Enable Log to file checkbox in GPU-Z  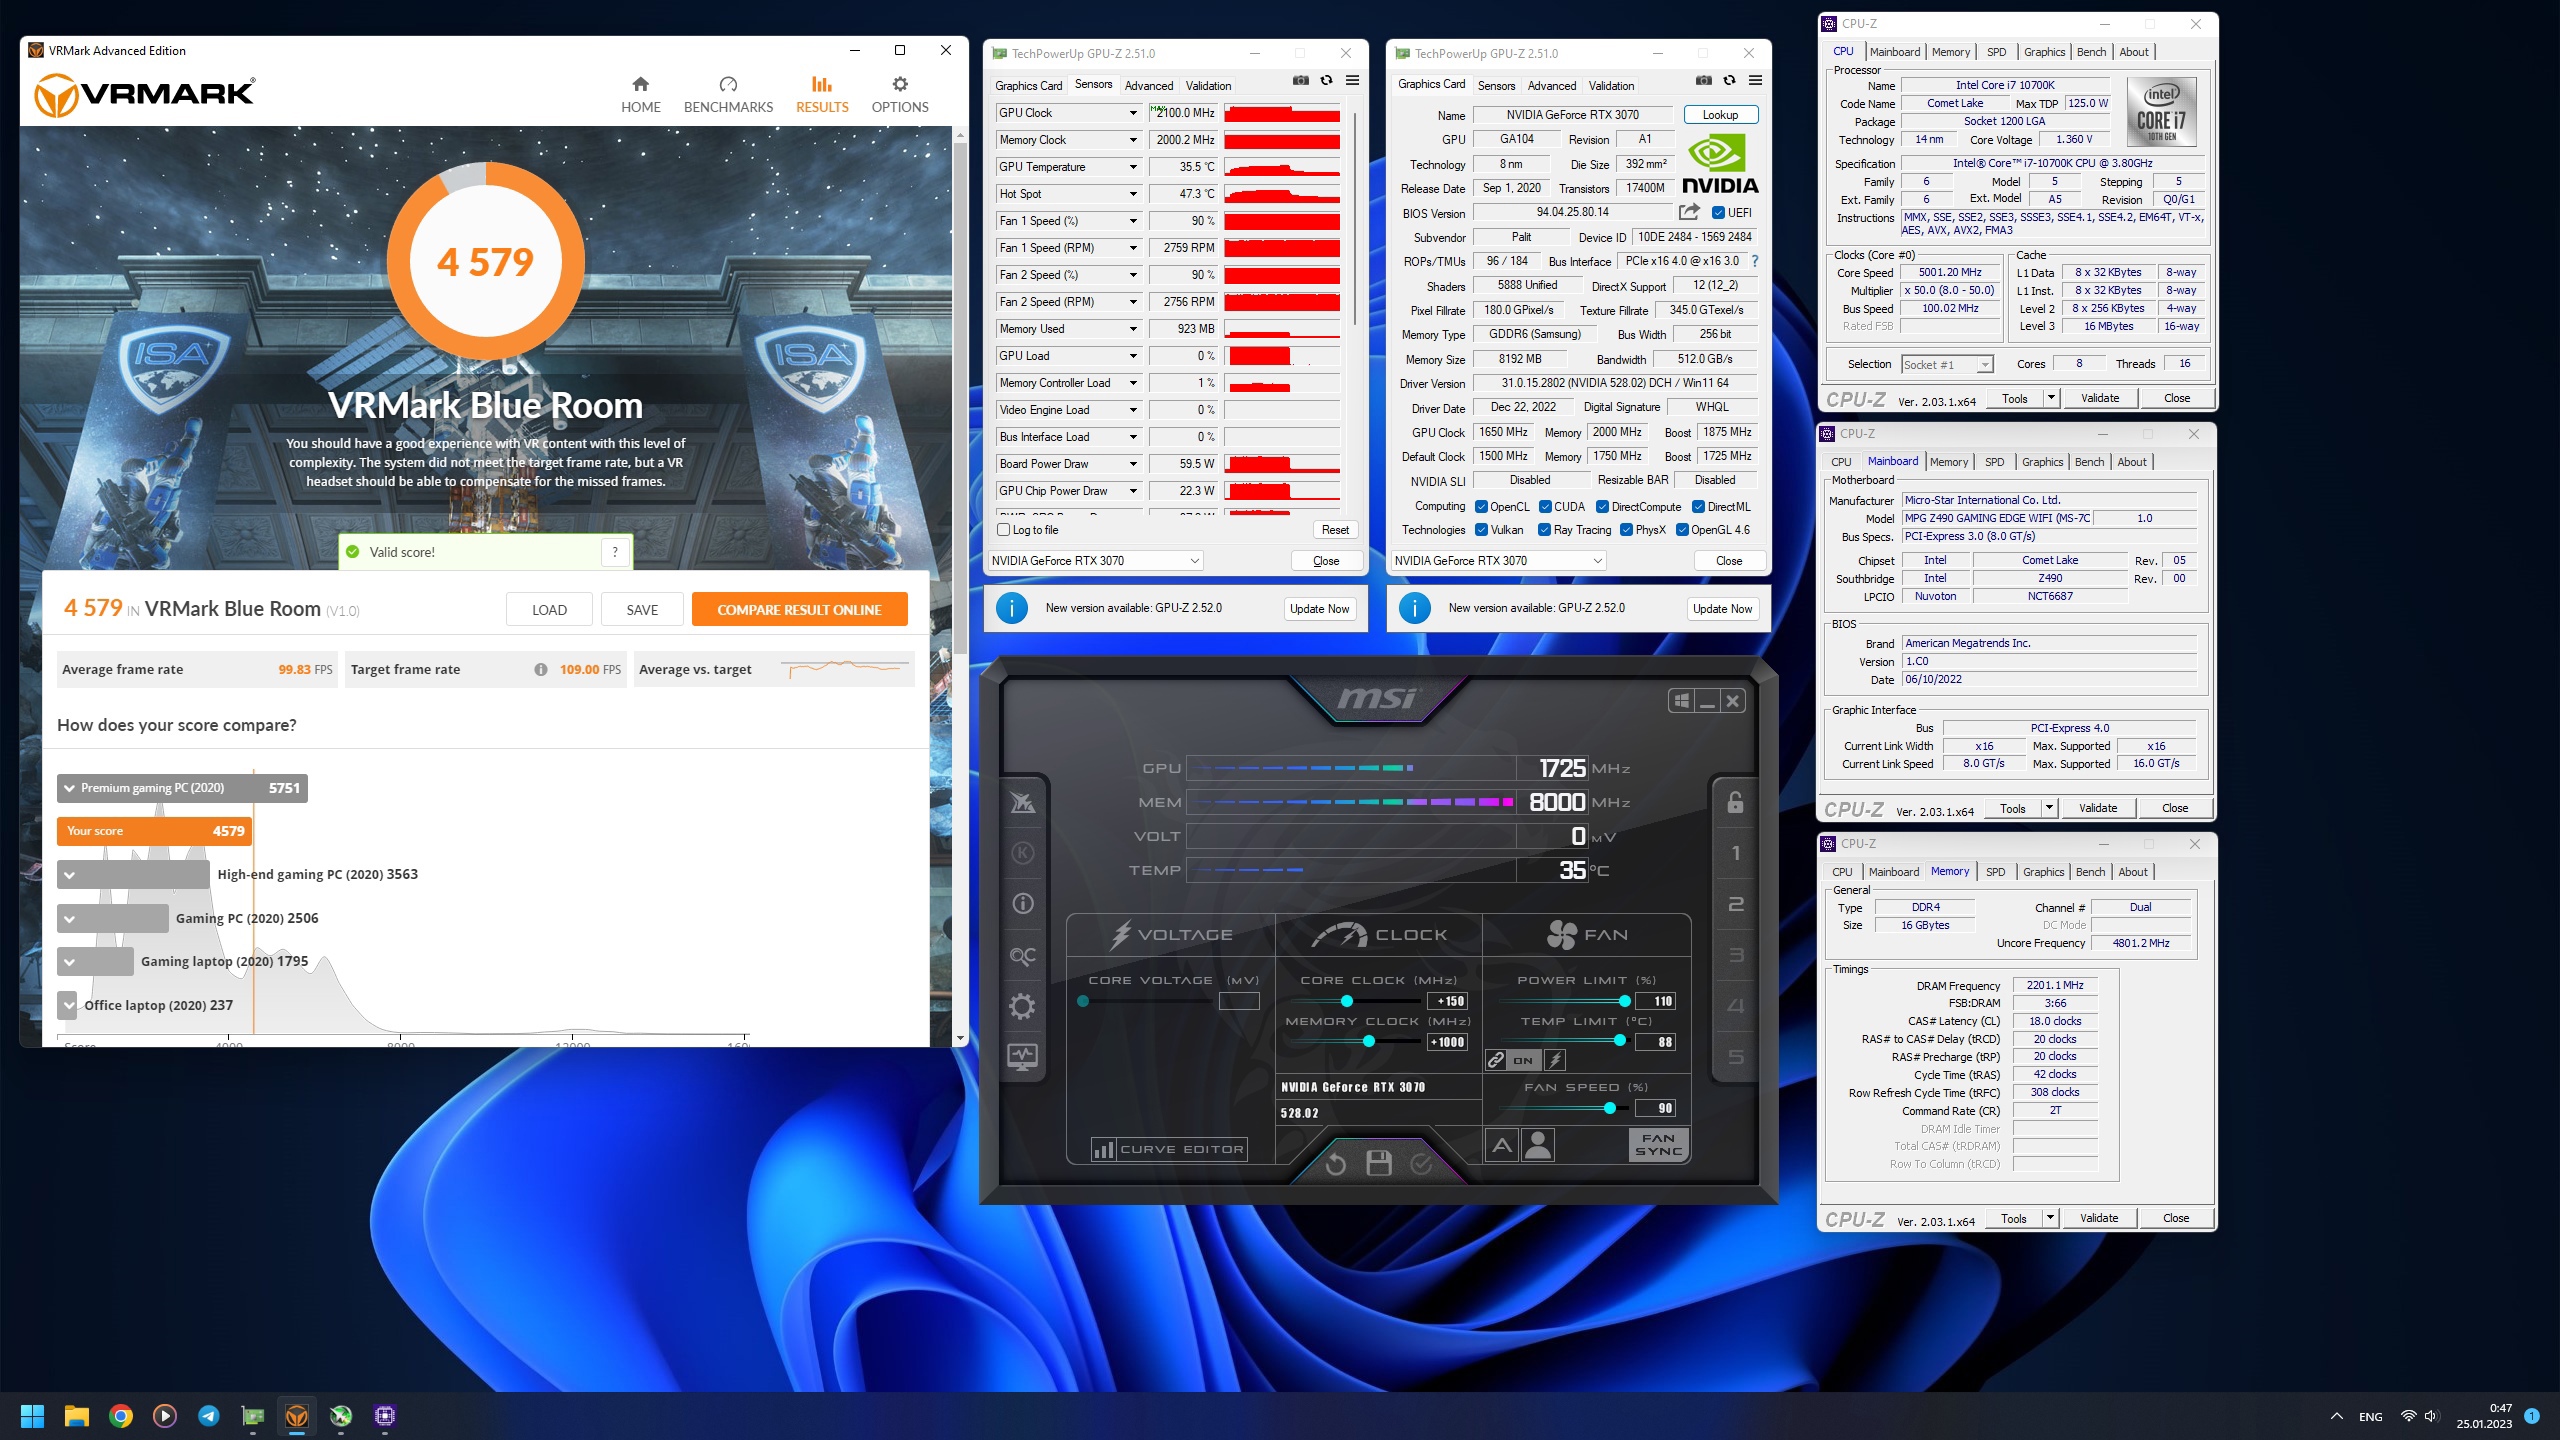coord(1004,530)
